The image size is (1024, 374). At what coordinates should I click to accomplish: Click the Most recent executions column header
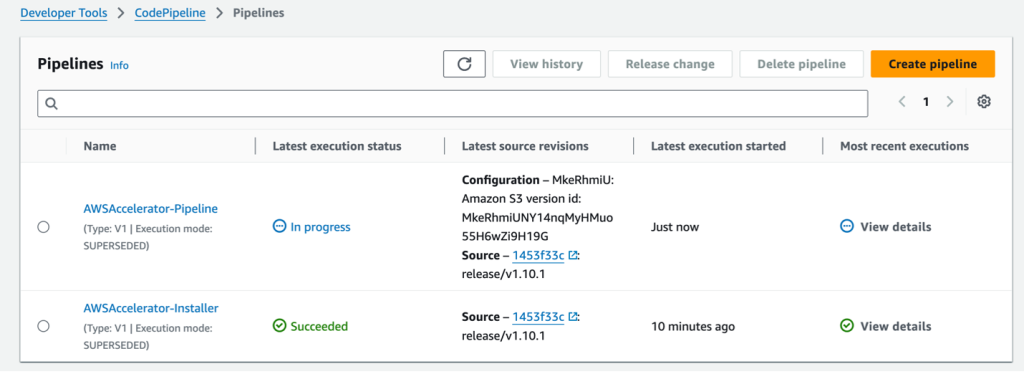click(x=904, y=146)
